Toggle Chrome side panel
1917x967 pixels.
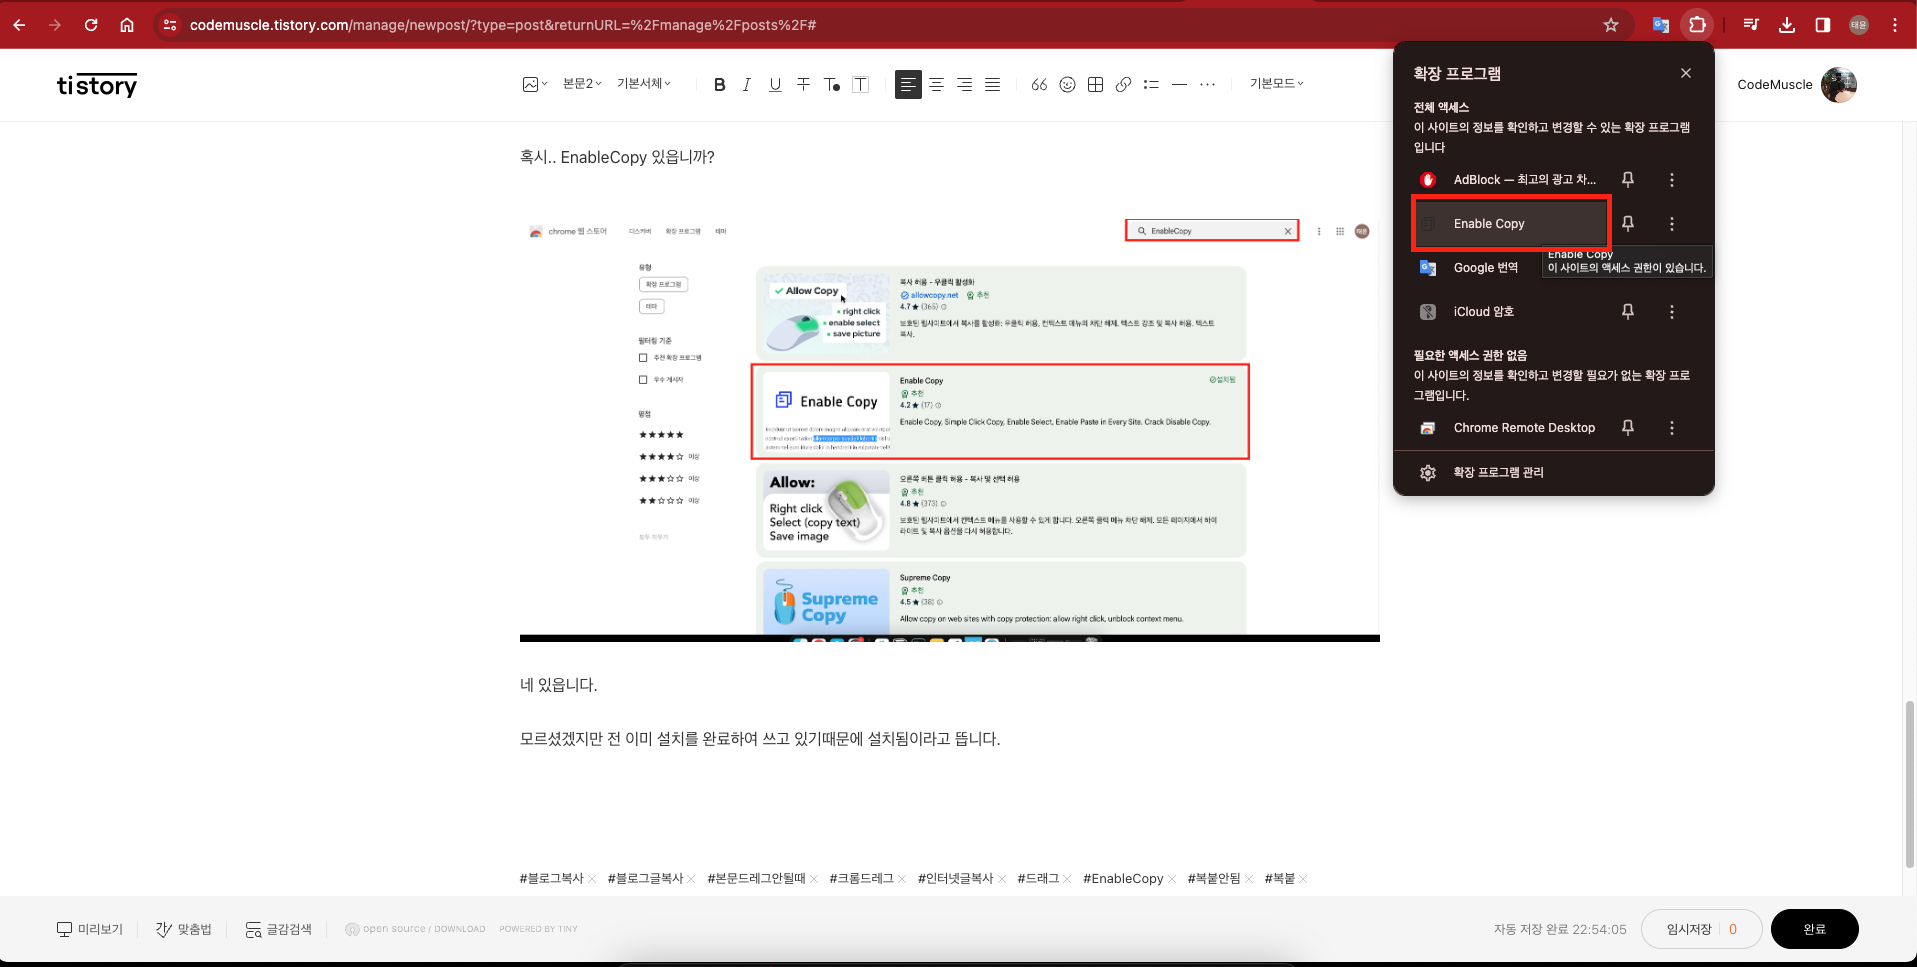[x=1823, y=25]
